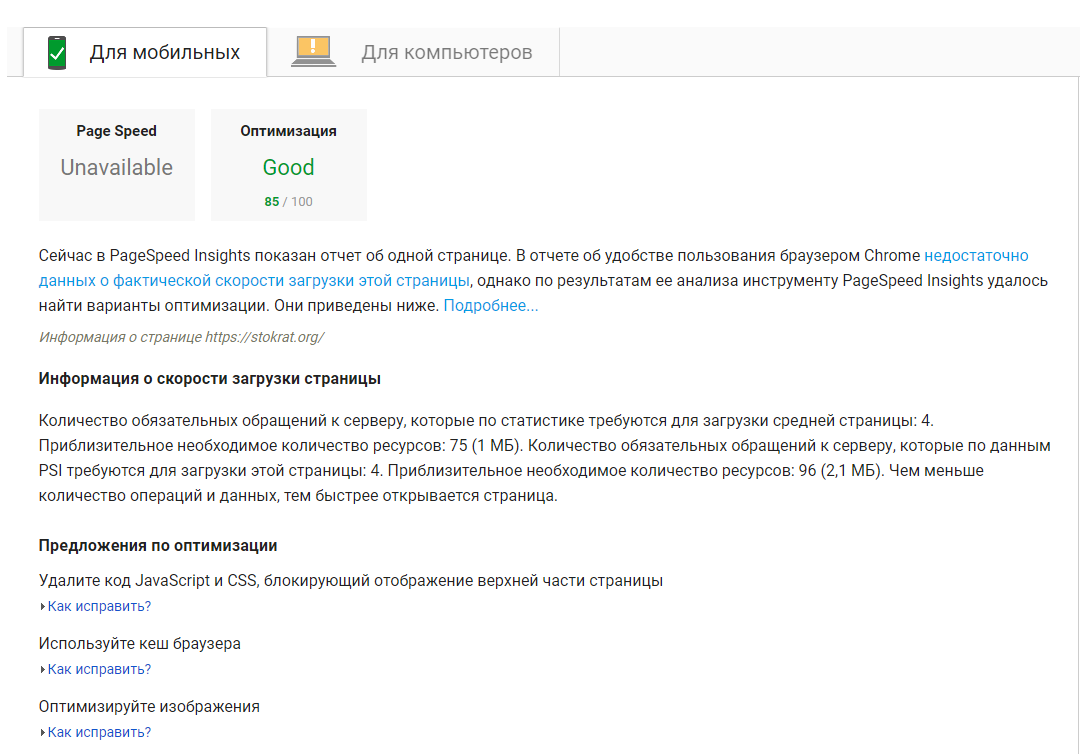Image resolution: width=1080 pixels, height=754 pixels.
Task: Switch to the Для мобильных tab
Action: click(x=164, y=52)
